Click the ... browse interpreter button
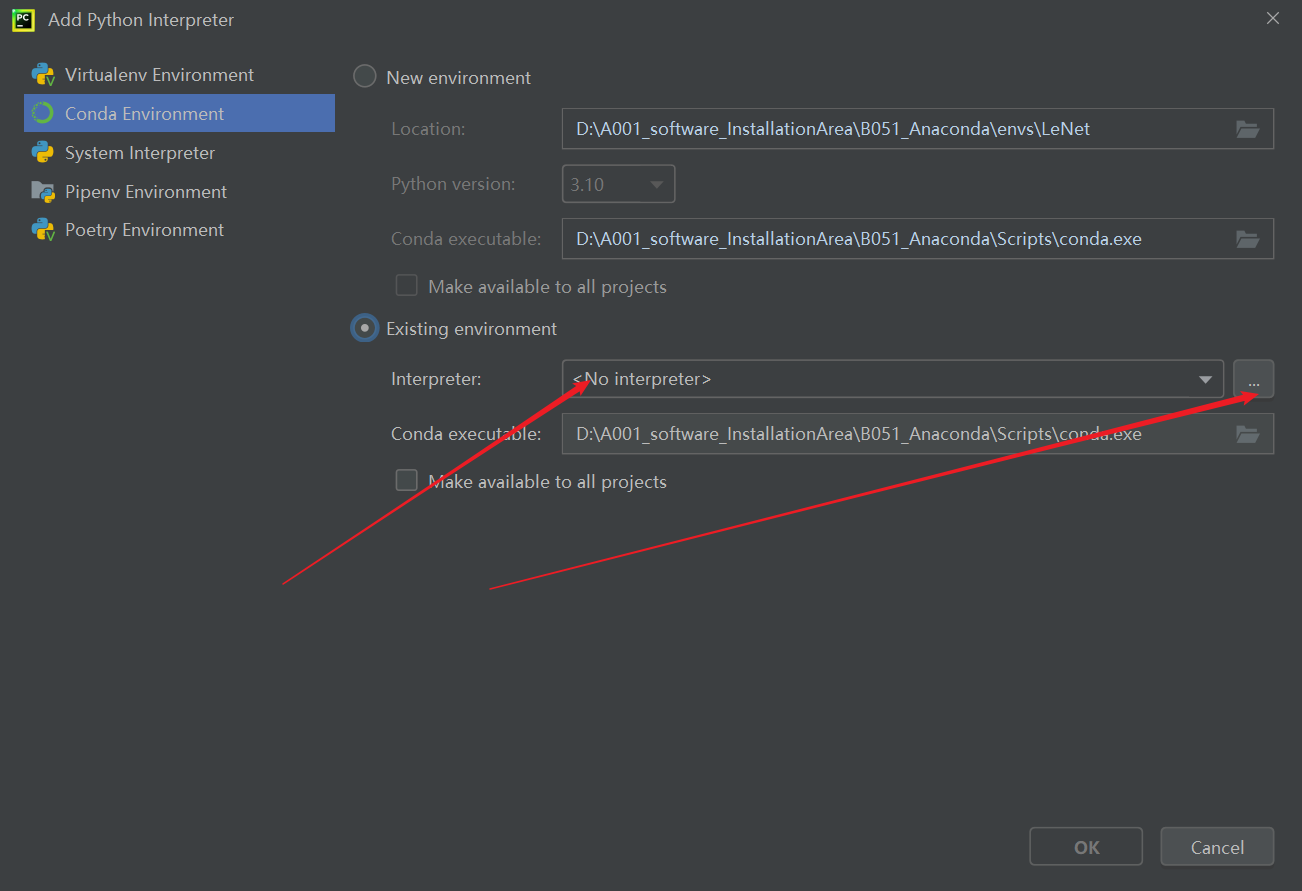The image size is (1302, 891). (1254, 379)
